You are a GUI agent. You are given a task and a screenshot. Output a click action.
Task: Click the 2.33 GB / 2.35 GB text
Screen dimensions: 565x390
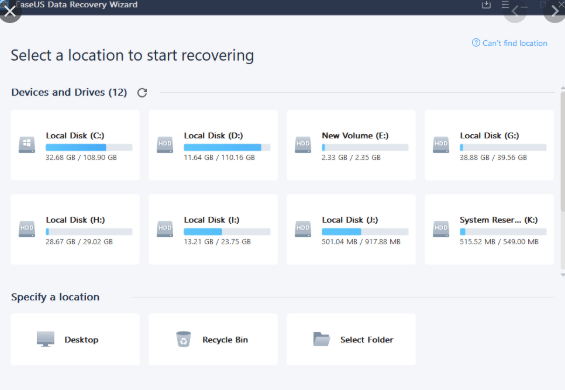351,158
